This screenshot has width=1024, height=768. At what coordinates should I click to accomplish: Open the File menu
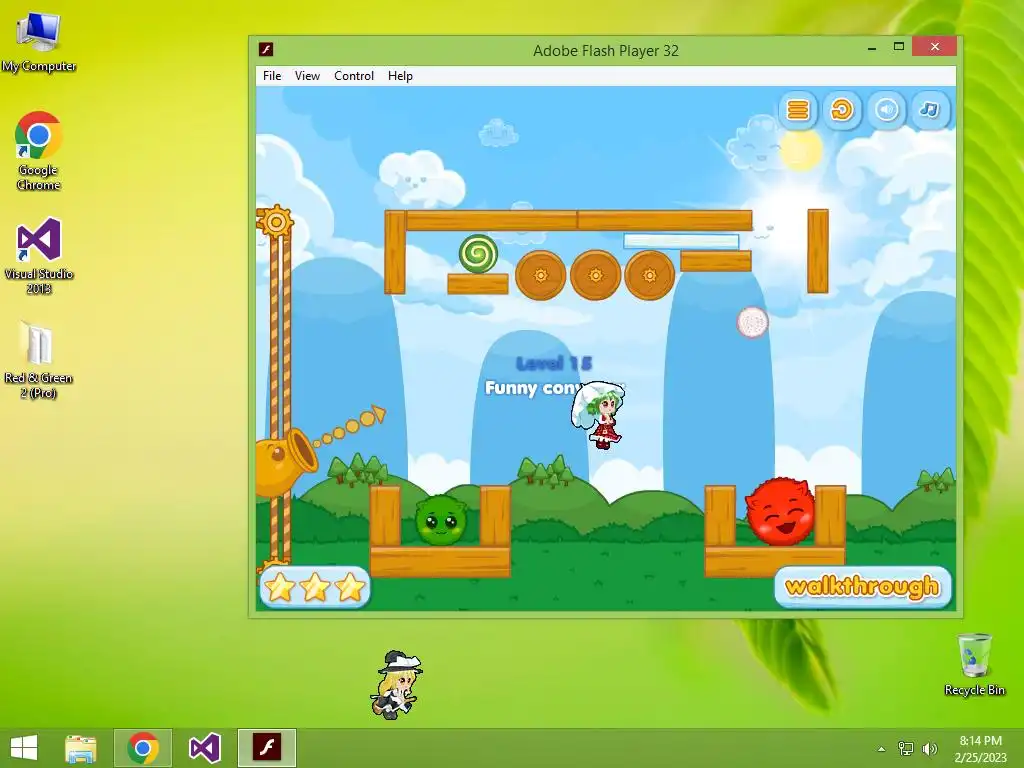[x=272, y=76]
